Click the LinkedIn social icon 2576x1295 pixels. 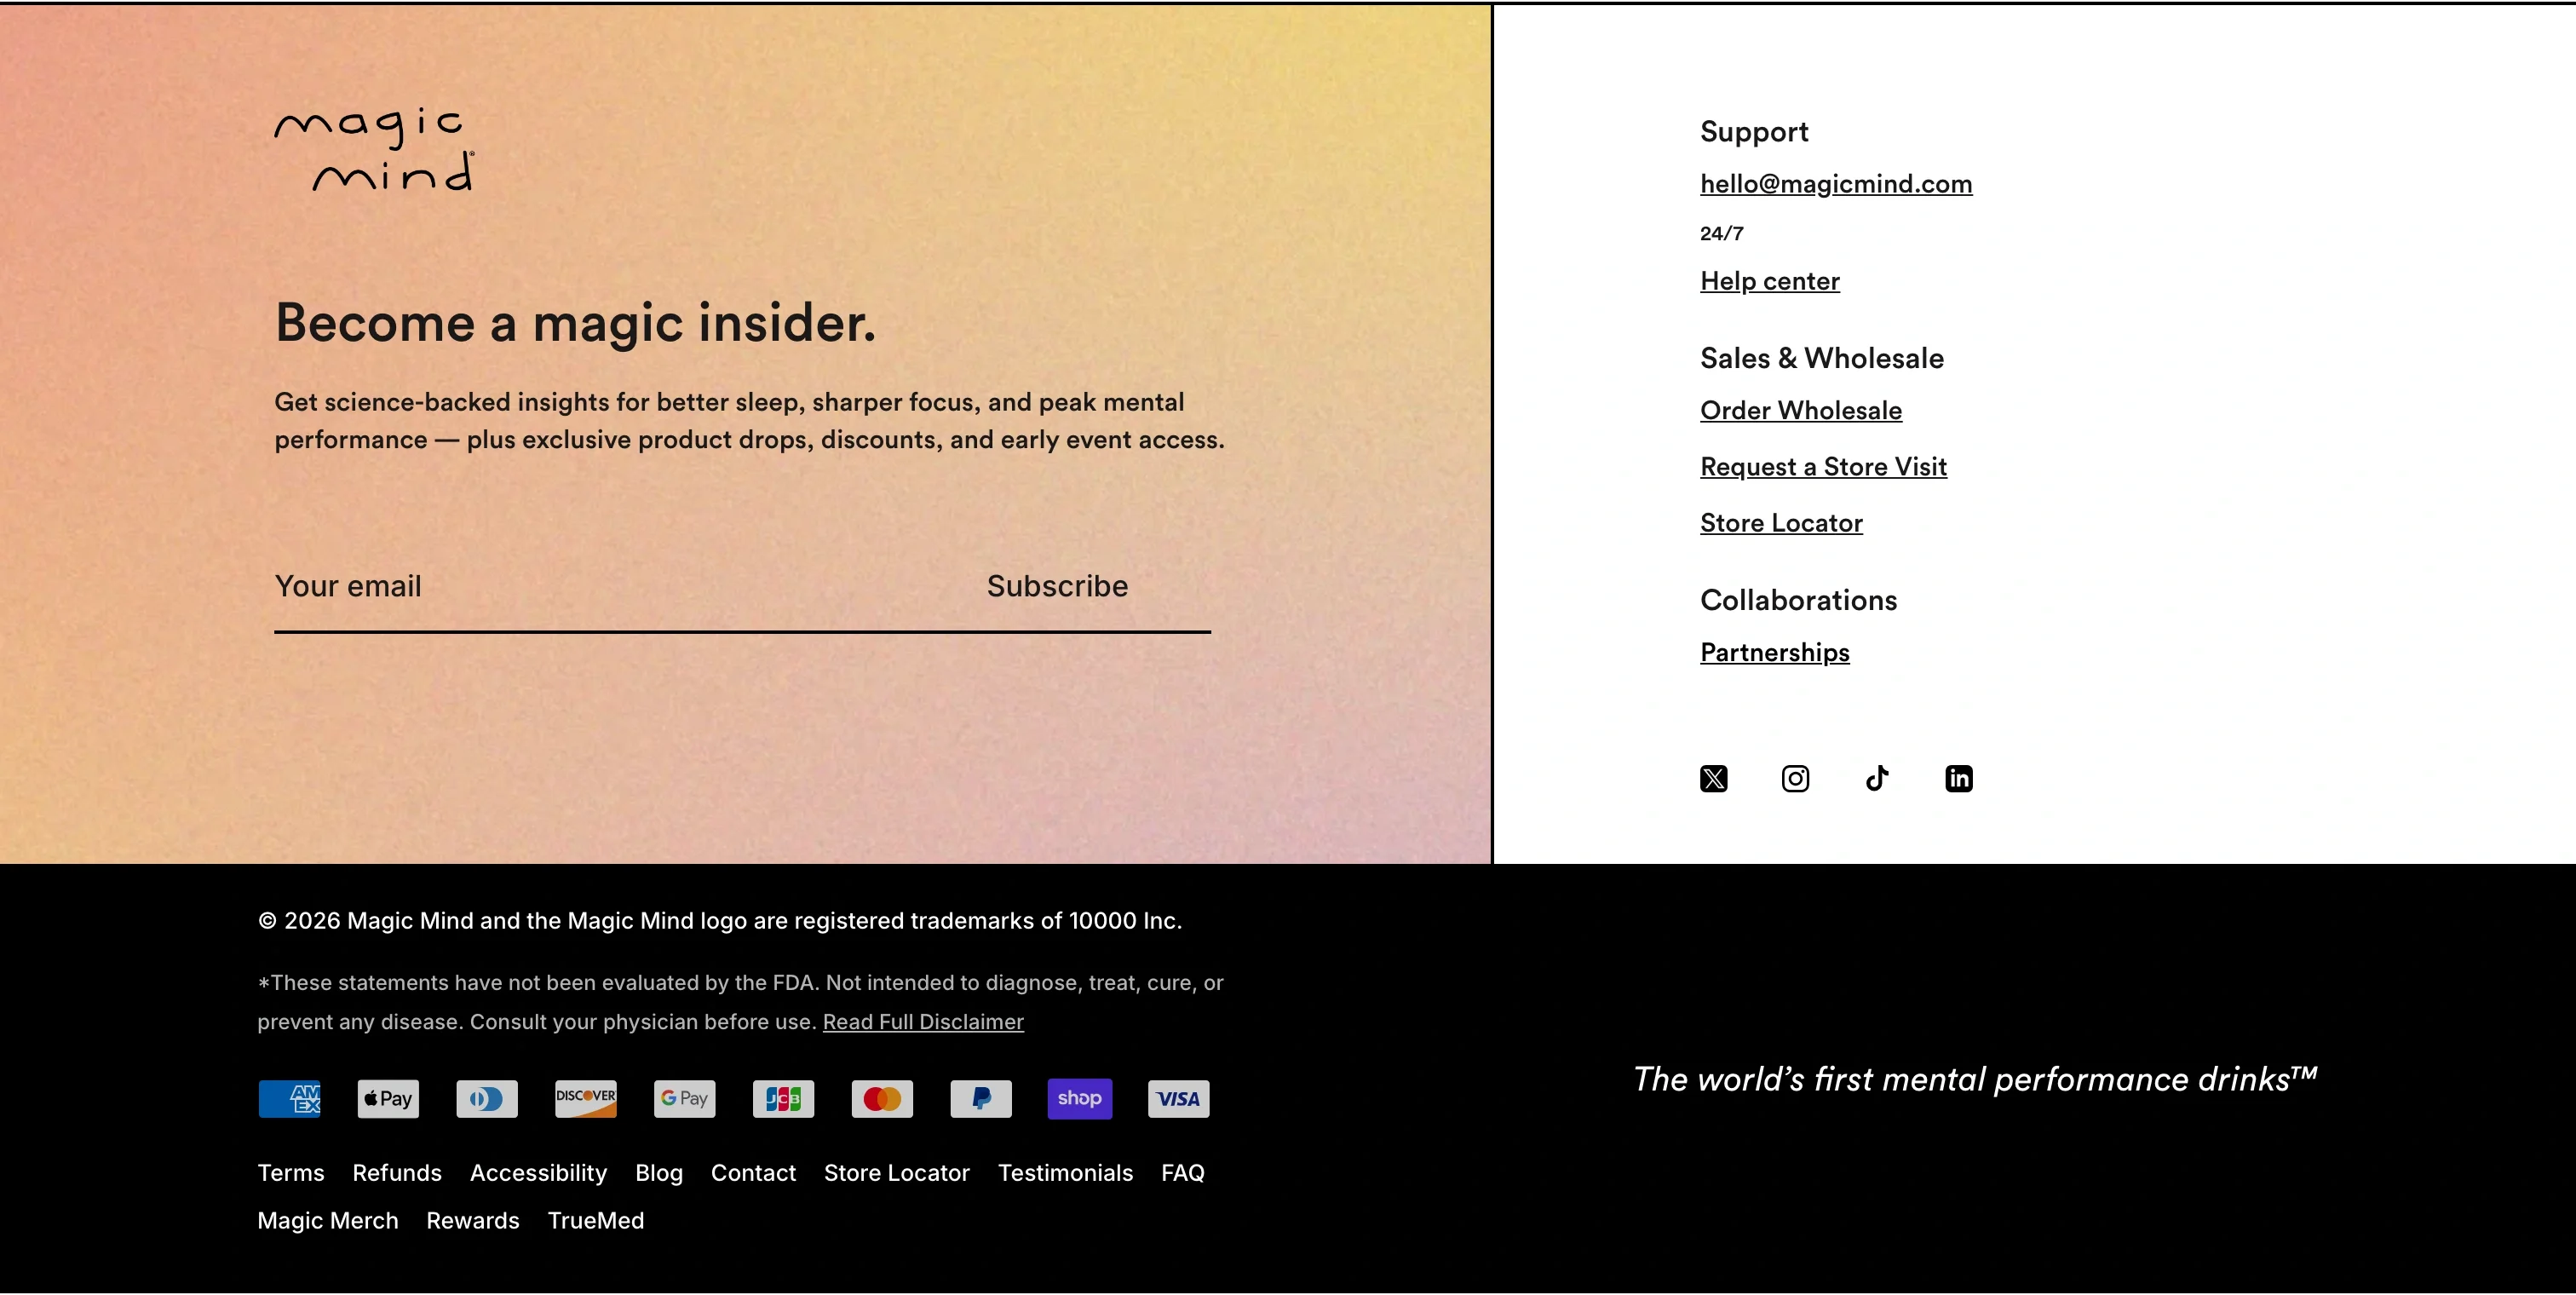tap(1958, 778)
